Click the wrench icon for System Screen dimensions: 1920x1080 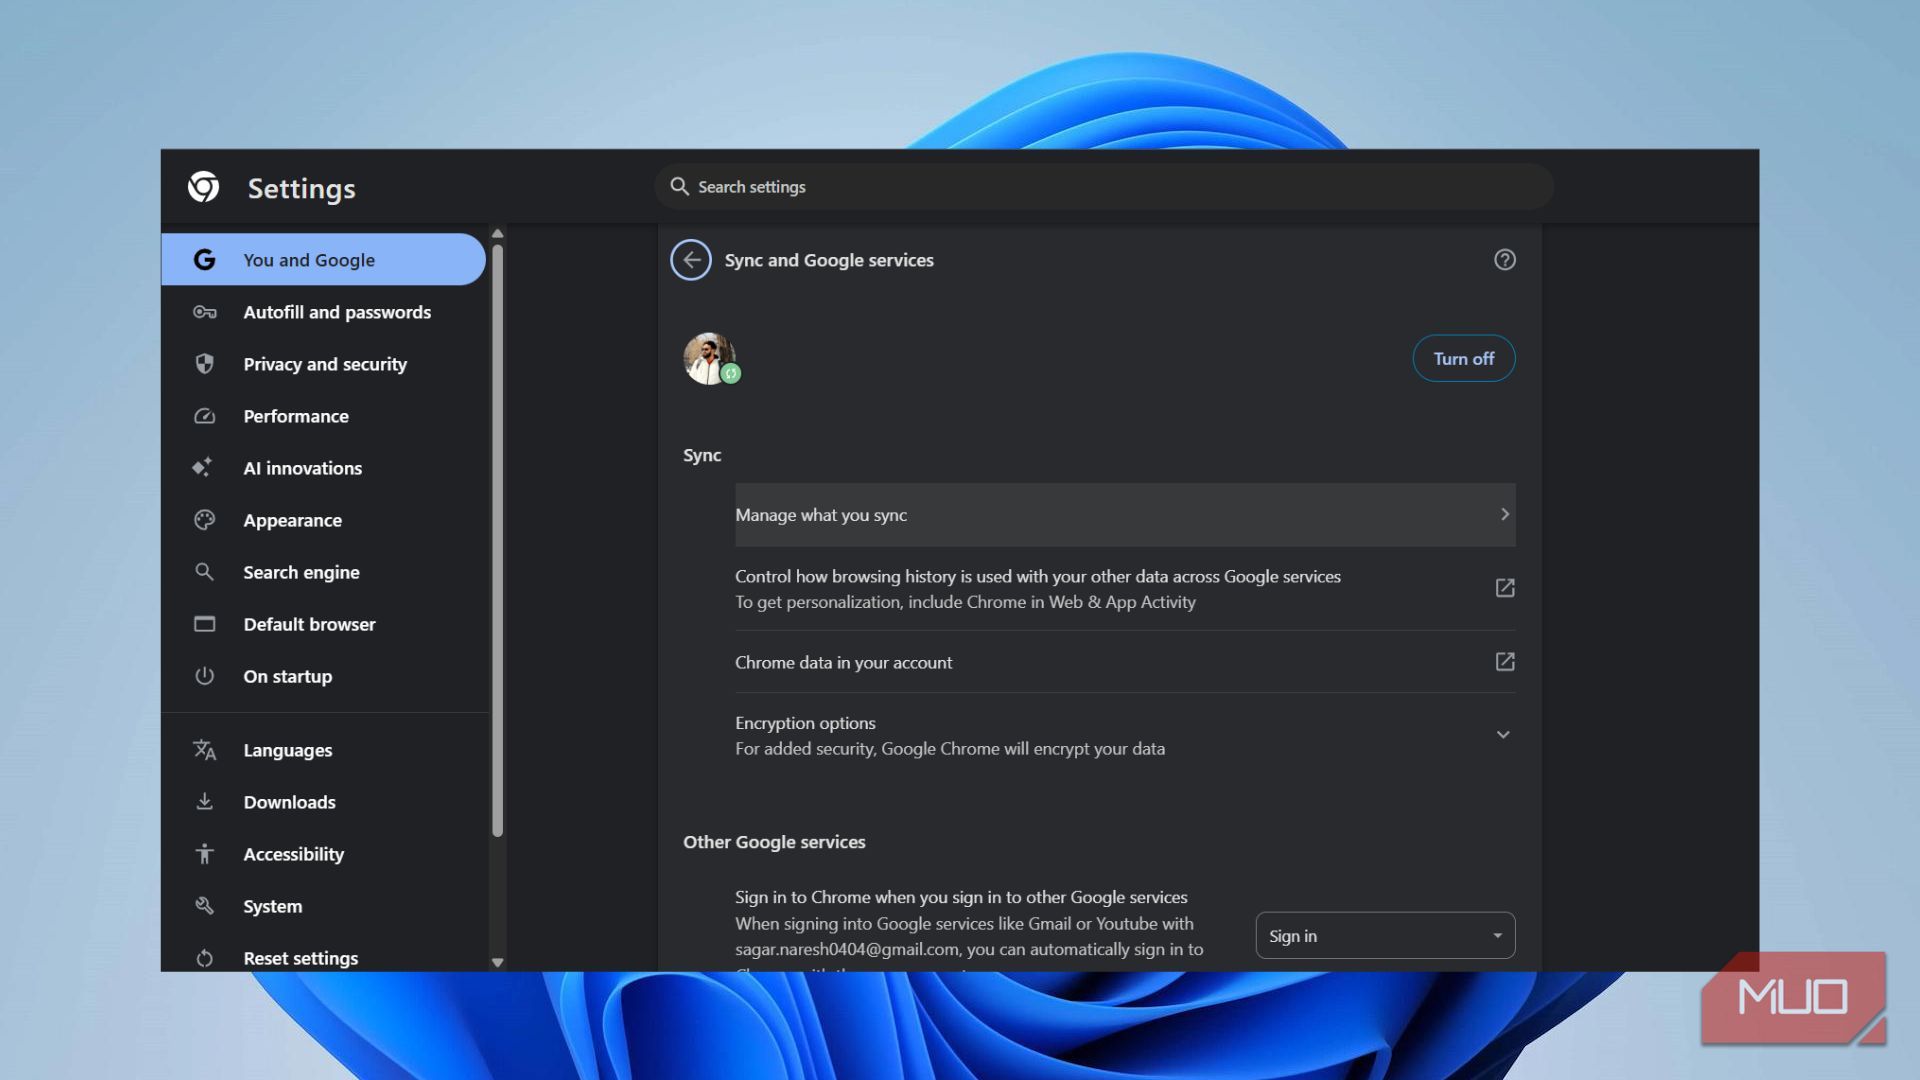(x=204, y=906)
